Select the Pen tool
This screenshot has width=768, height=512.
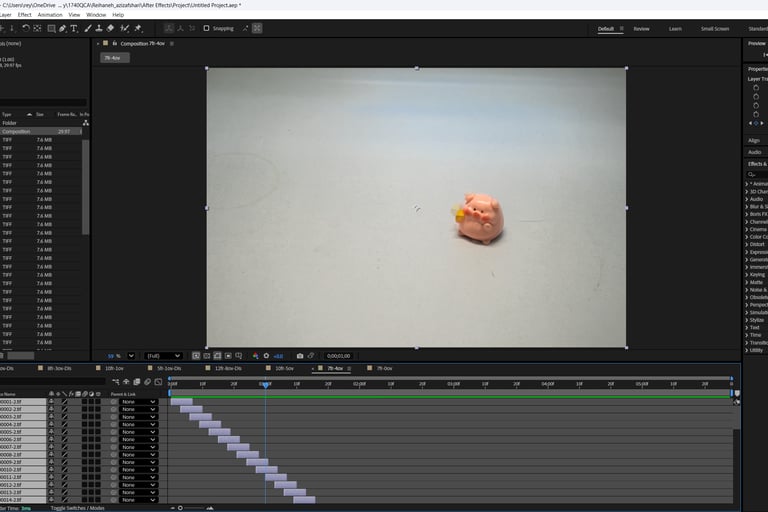(62, 28)
